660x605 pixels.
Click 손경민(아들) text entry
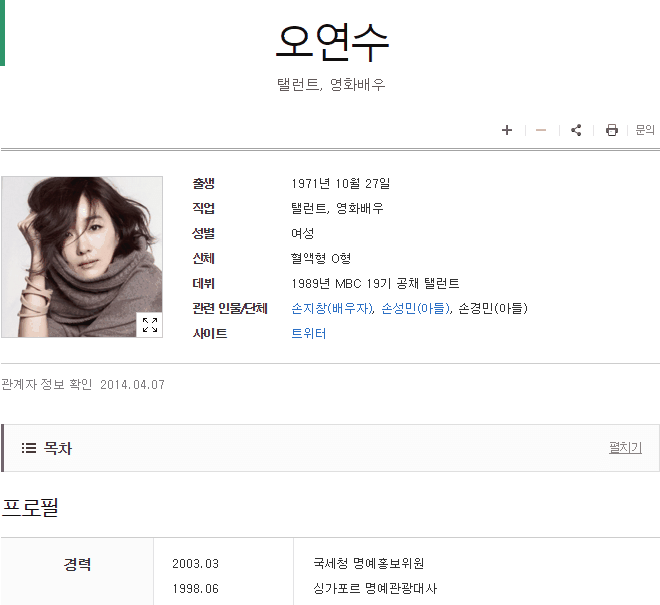click(x=493, y=309)
